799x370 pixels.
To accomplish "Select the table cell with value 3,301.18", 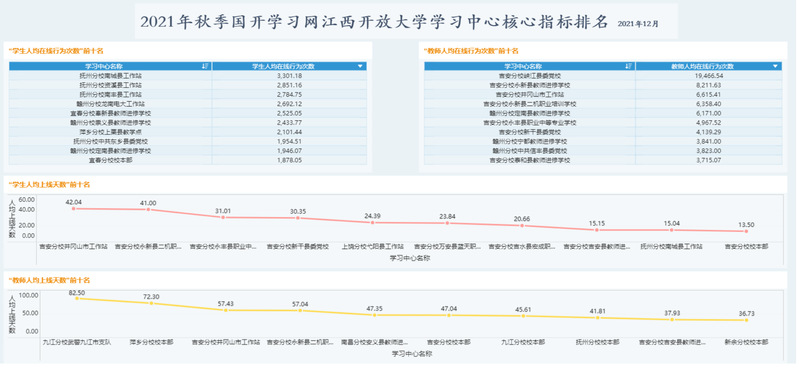I will pos(289,75).
